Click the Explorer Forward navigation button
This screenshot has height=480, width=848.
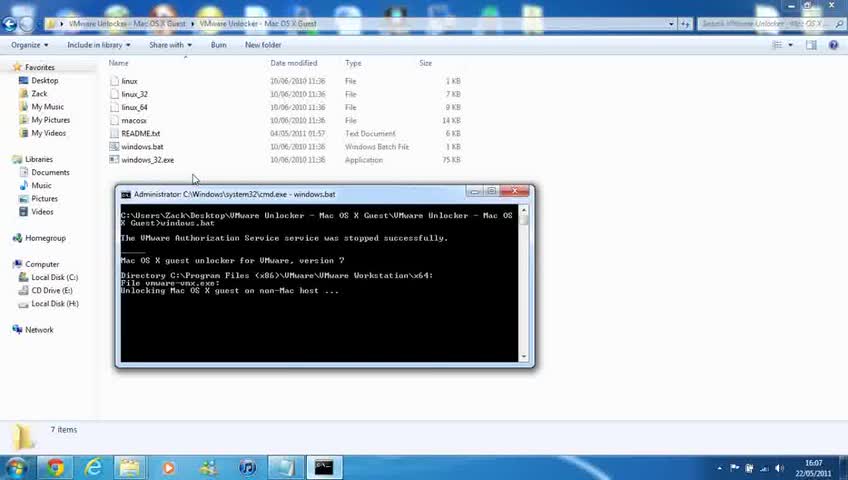[x=26, y=24]
